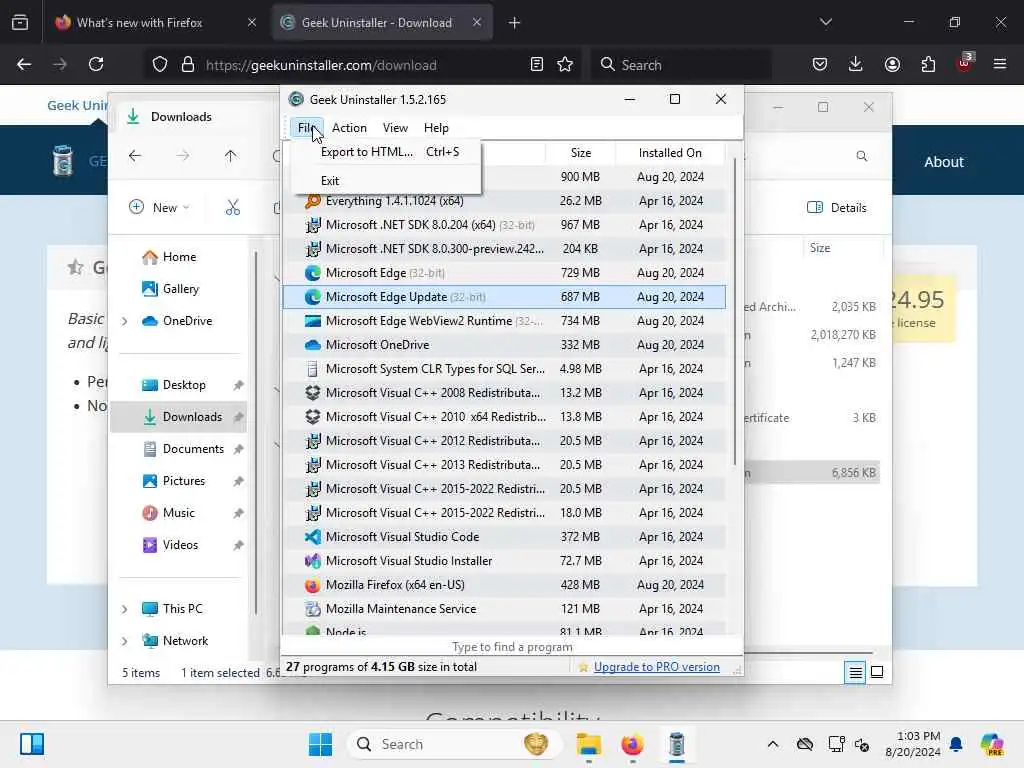Click the SQL Server CLR Types icon

tap(313, 369)
